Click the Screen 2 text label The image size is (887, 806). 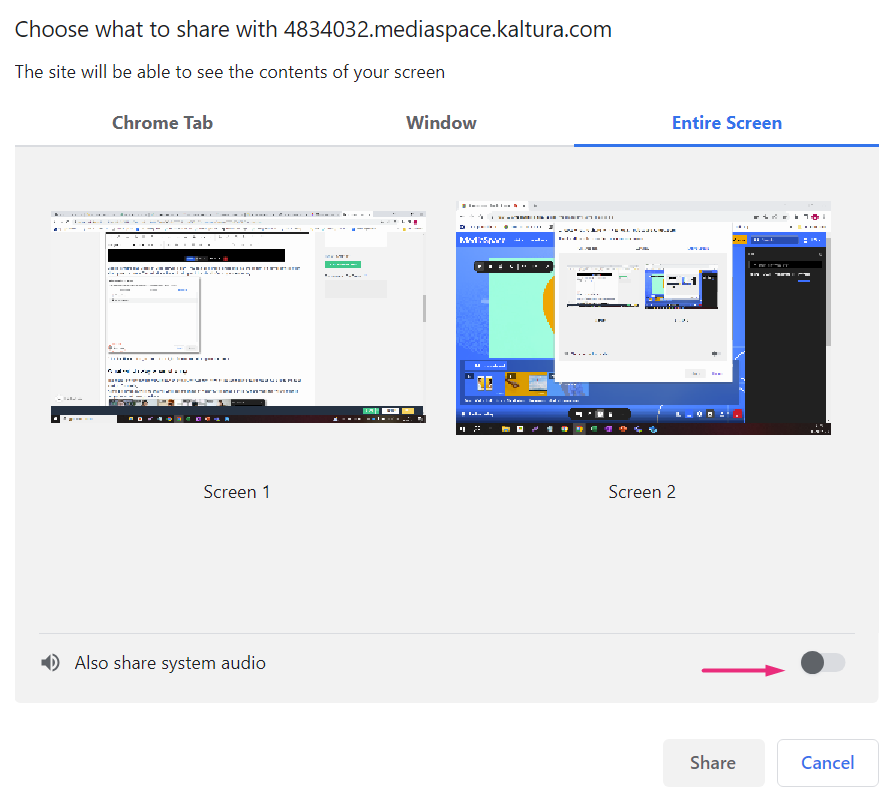[642, 492]
